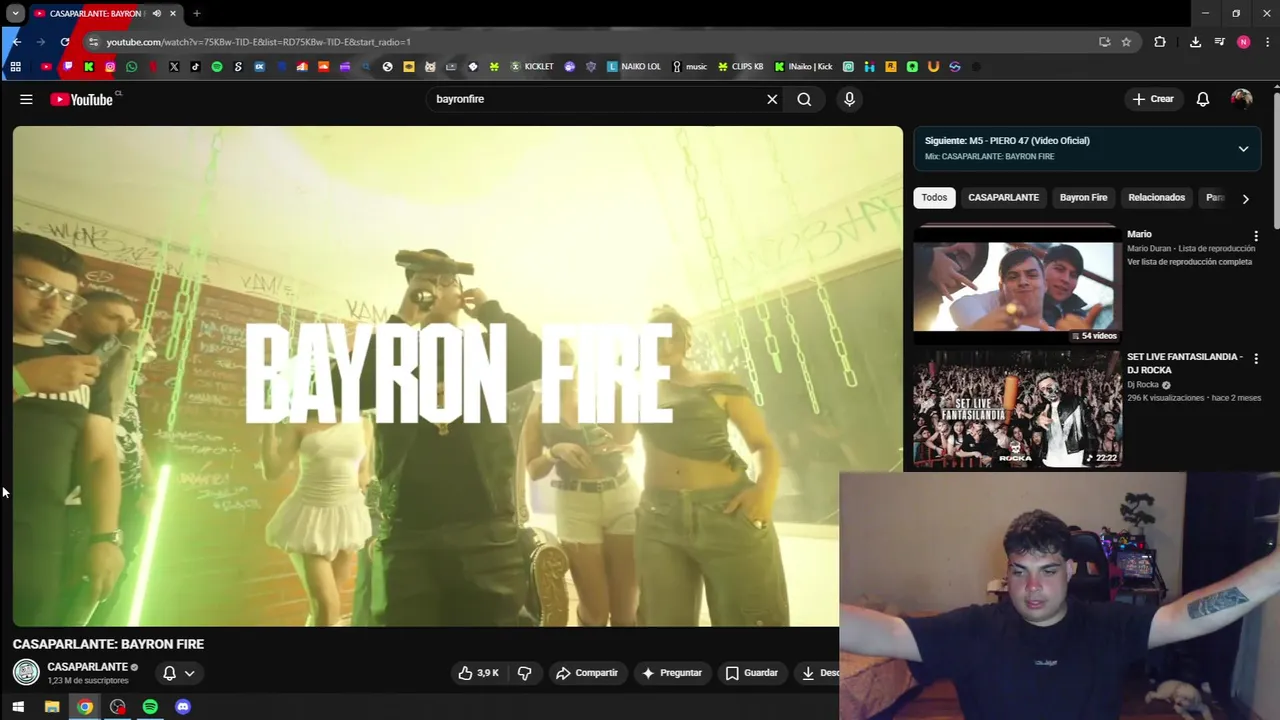Open the NAIKO LOL bookmark
1280x720 pixels.
(x=634, y=67)
